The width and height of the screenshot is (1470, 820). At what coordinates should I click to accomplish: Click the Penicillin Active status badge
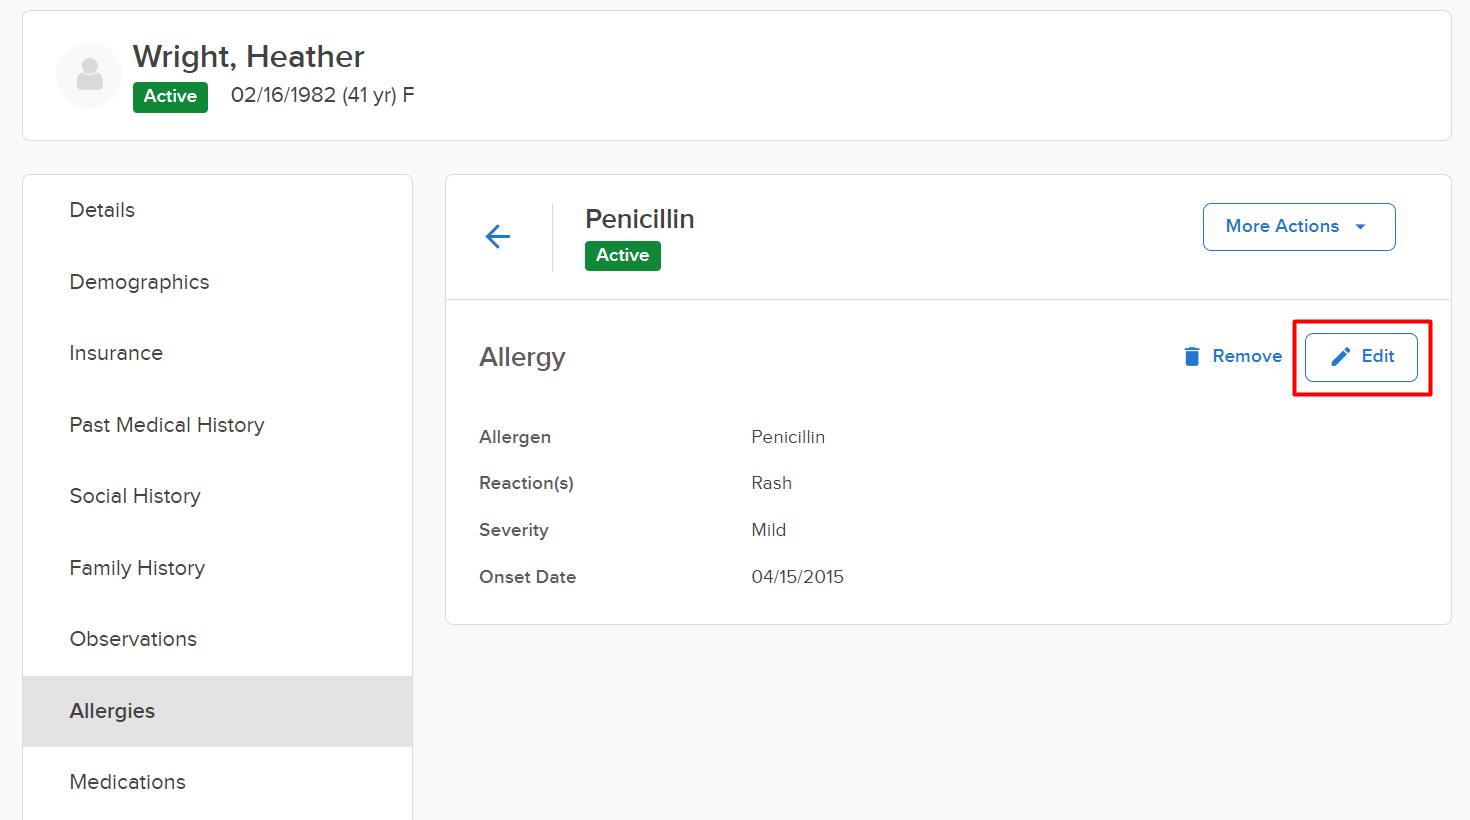(x=622, y=256)
